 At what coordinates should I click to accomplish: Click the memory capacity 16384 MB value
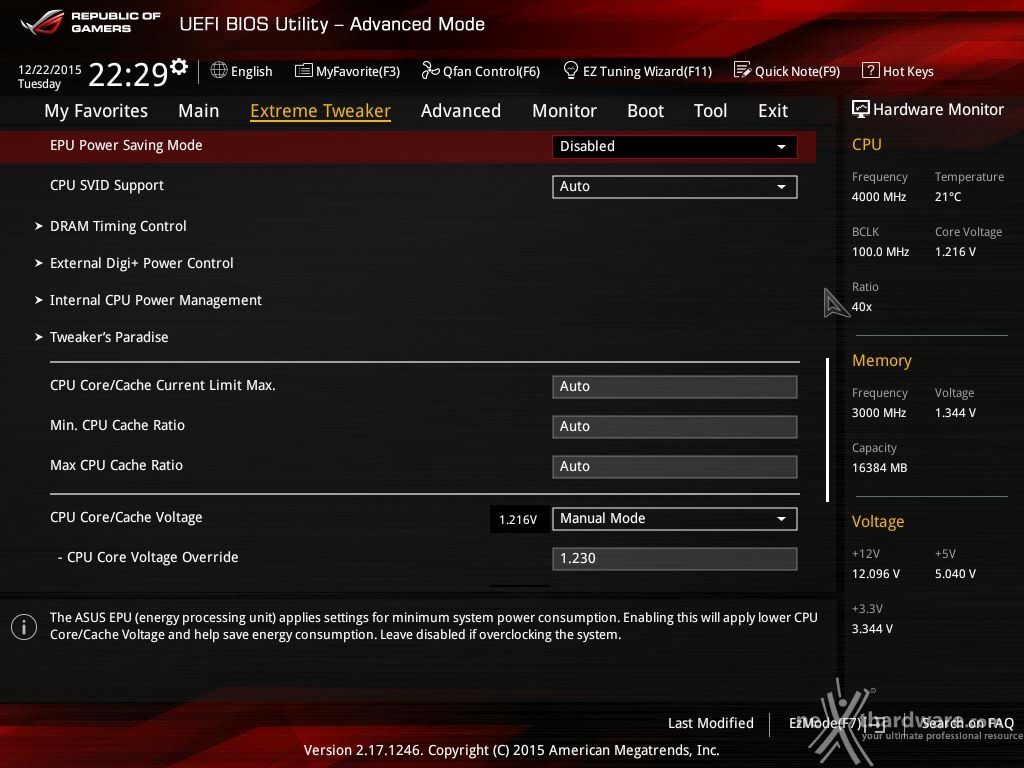pos(880,468)
